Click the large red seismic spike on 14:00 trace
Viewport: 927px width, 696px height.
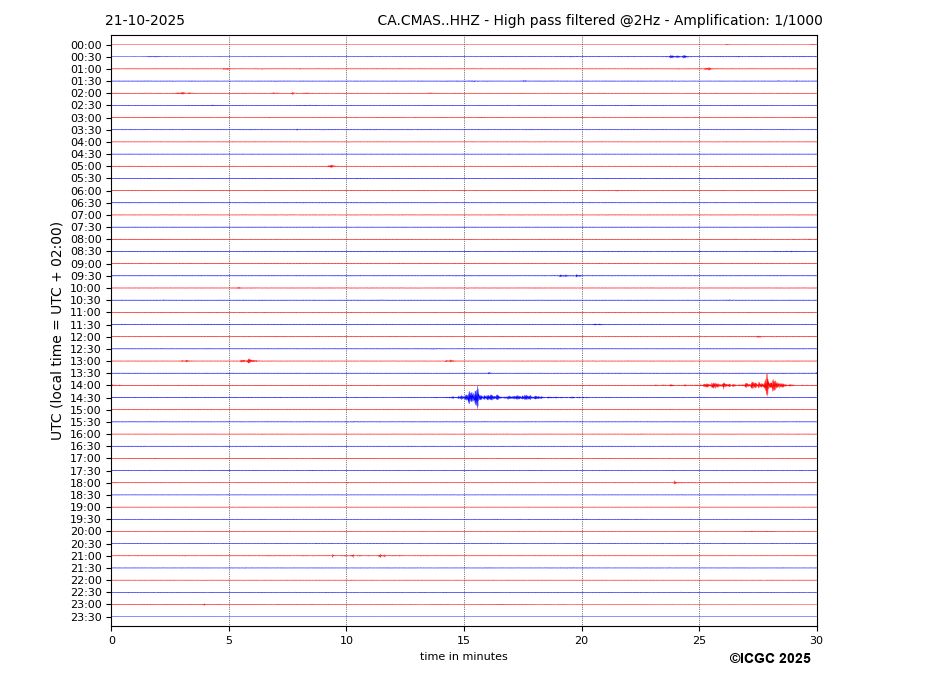pyautogui.click(x=767, y=385)
